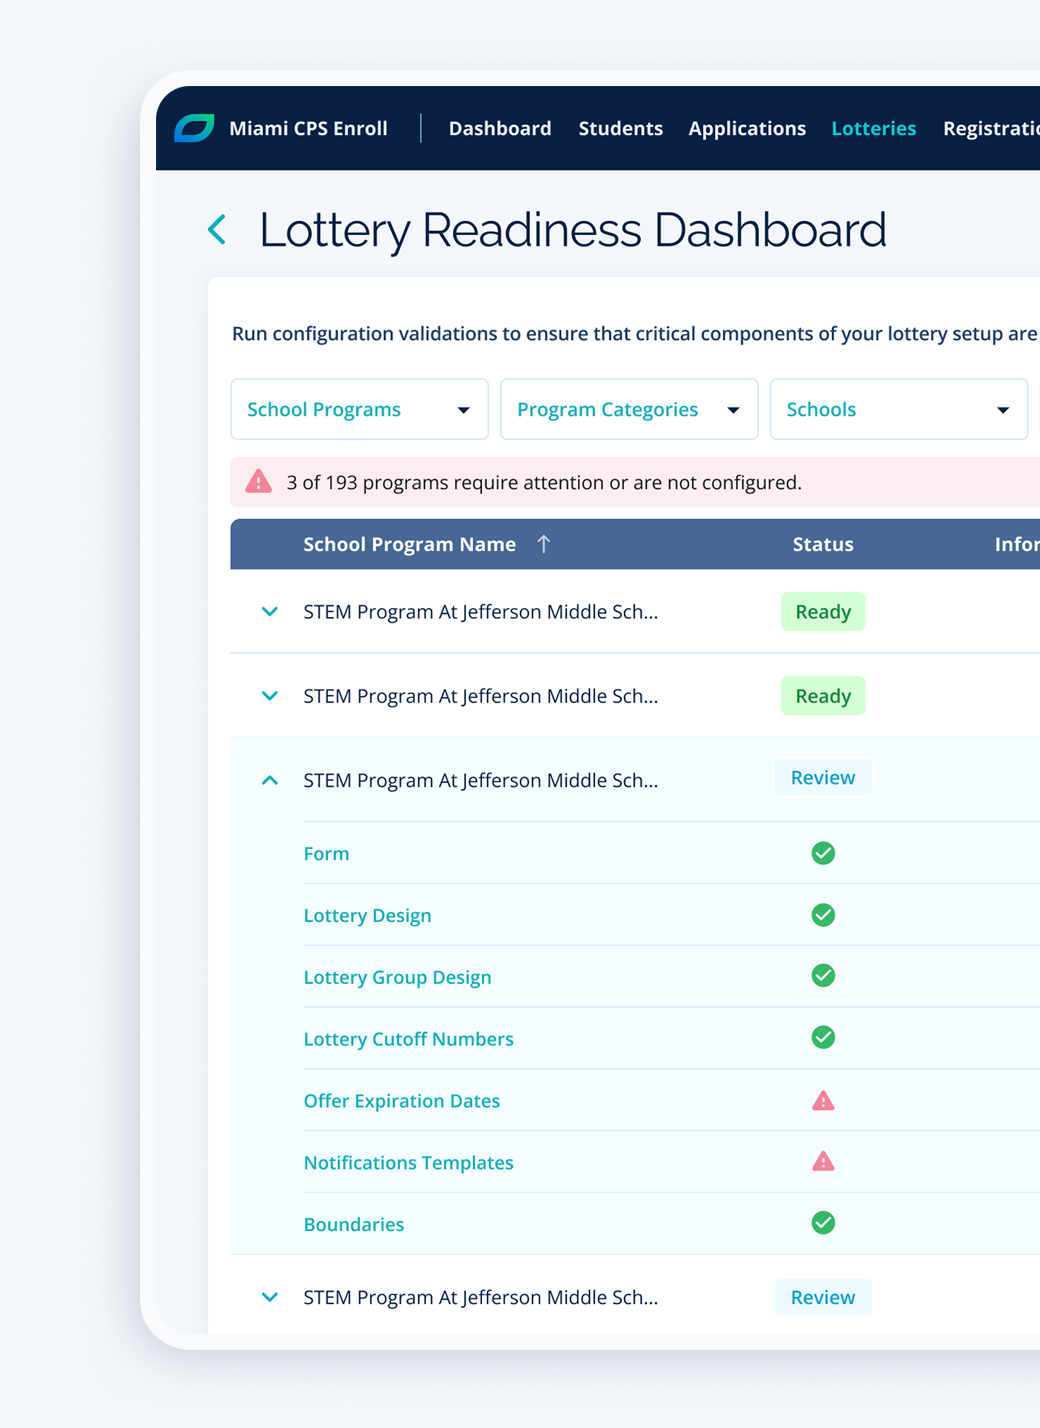Image resolution: width=1040 pixels, height=1428 pixels.
Task: Open the Form link
Action: tap(326, 853)
